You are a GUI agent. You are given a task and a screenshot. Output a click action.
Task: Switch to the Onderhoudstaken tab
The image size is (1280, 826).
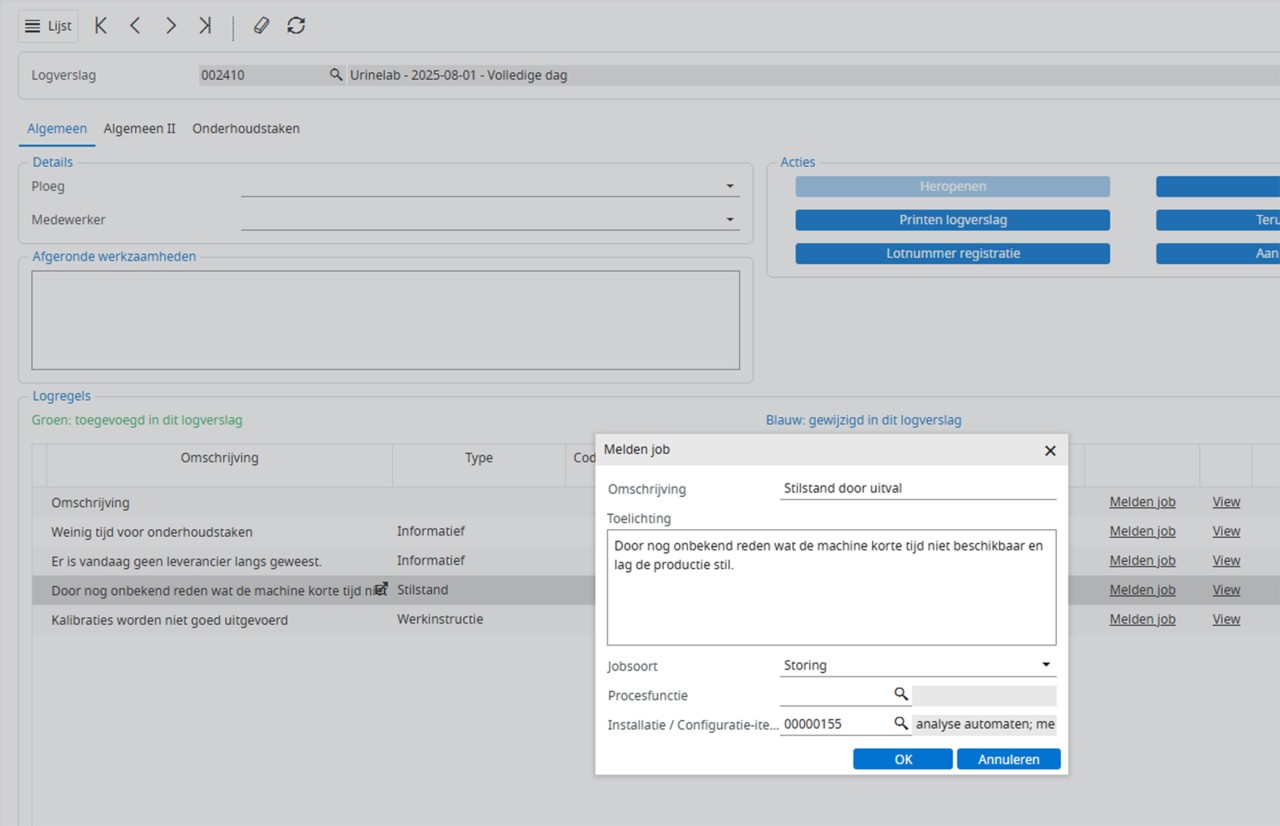pyautogui.click(x=246, y=128)
